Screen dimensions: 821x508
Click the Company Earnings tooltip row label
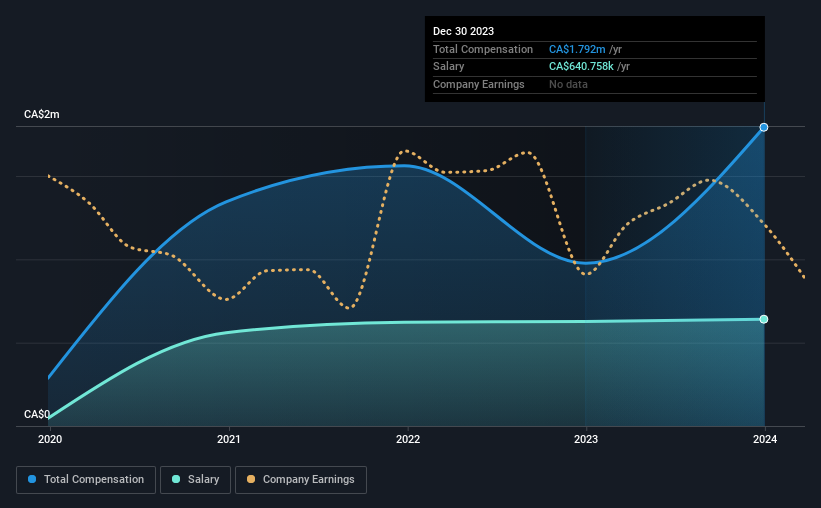479,84
